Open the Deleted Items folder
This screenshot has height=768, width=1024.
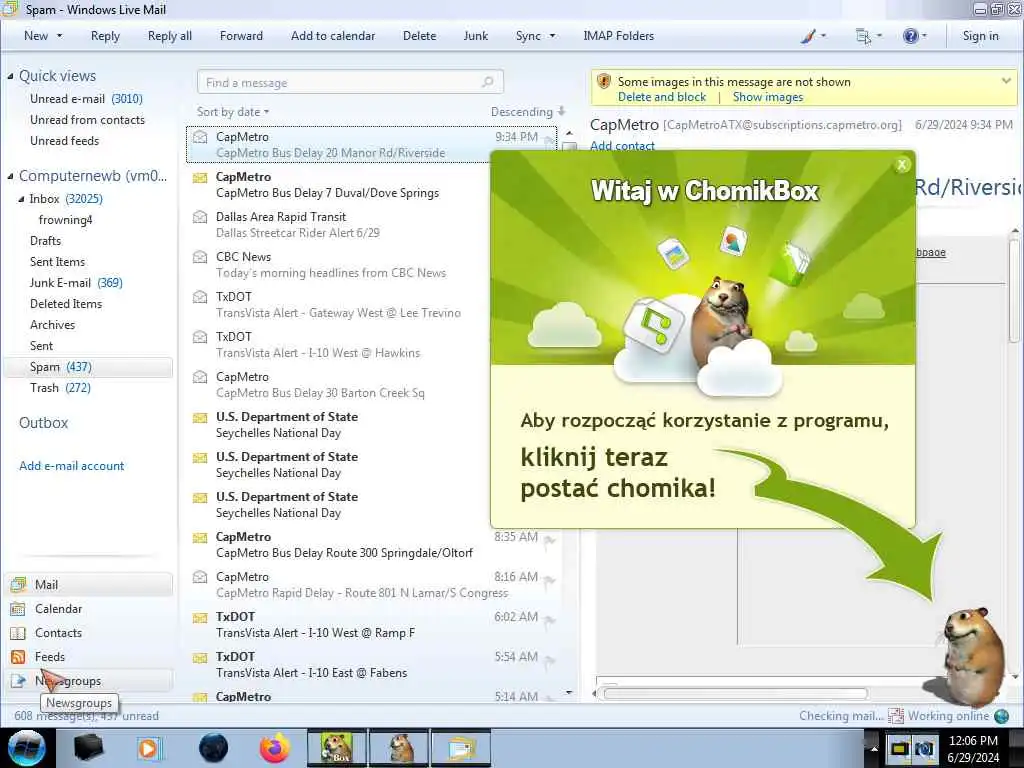pyautogui.click(x=66, y=304)
